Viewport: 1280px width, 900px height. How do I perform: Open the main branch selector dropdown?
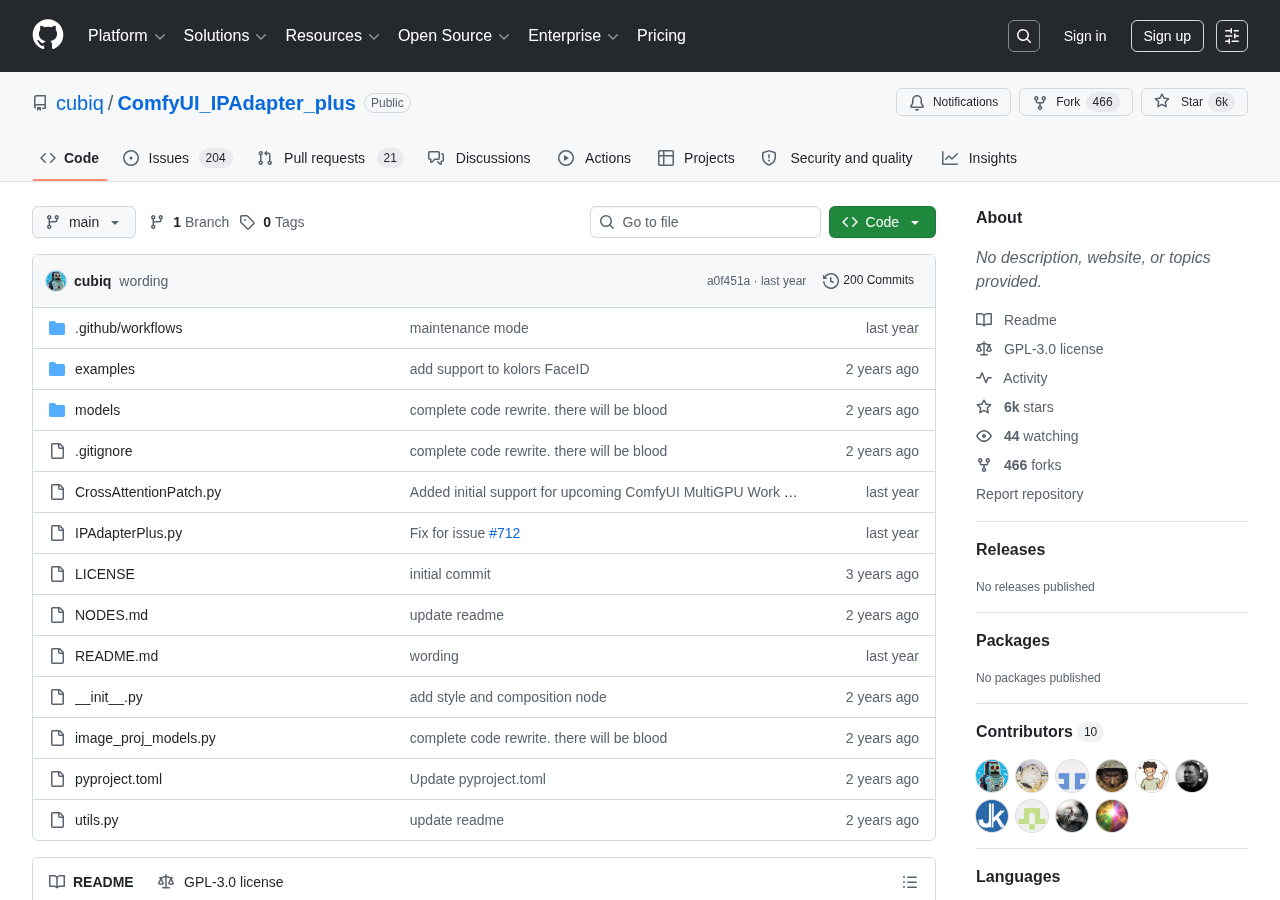[84, 222]
